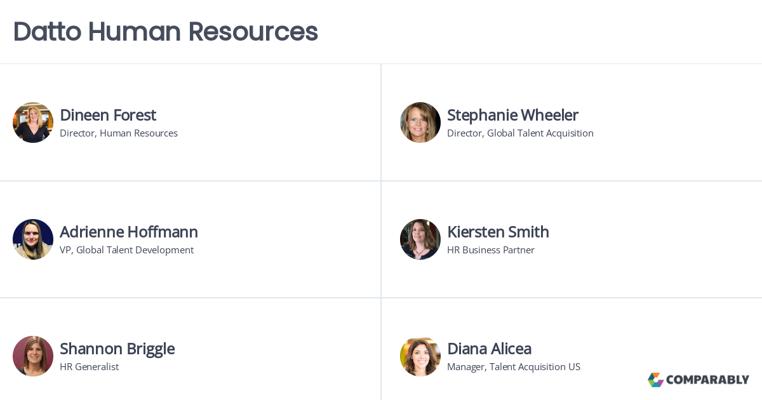The width and height of the screenshot is (762, 400).
Task: Open Stephanie Wheeler's profile photo
Action: pos(420,122)
